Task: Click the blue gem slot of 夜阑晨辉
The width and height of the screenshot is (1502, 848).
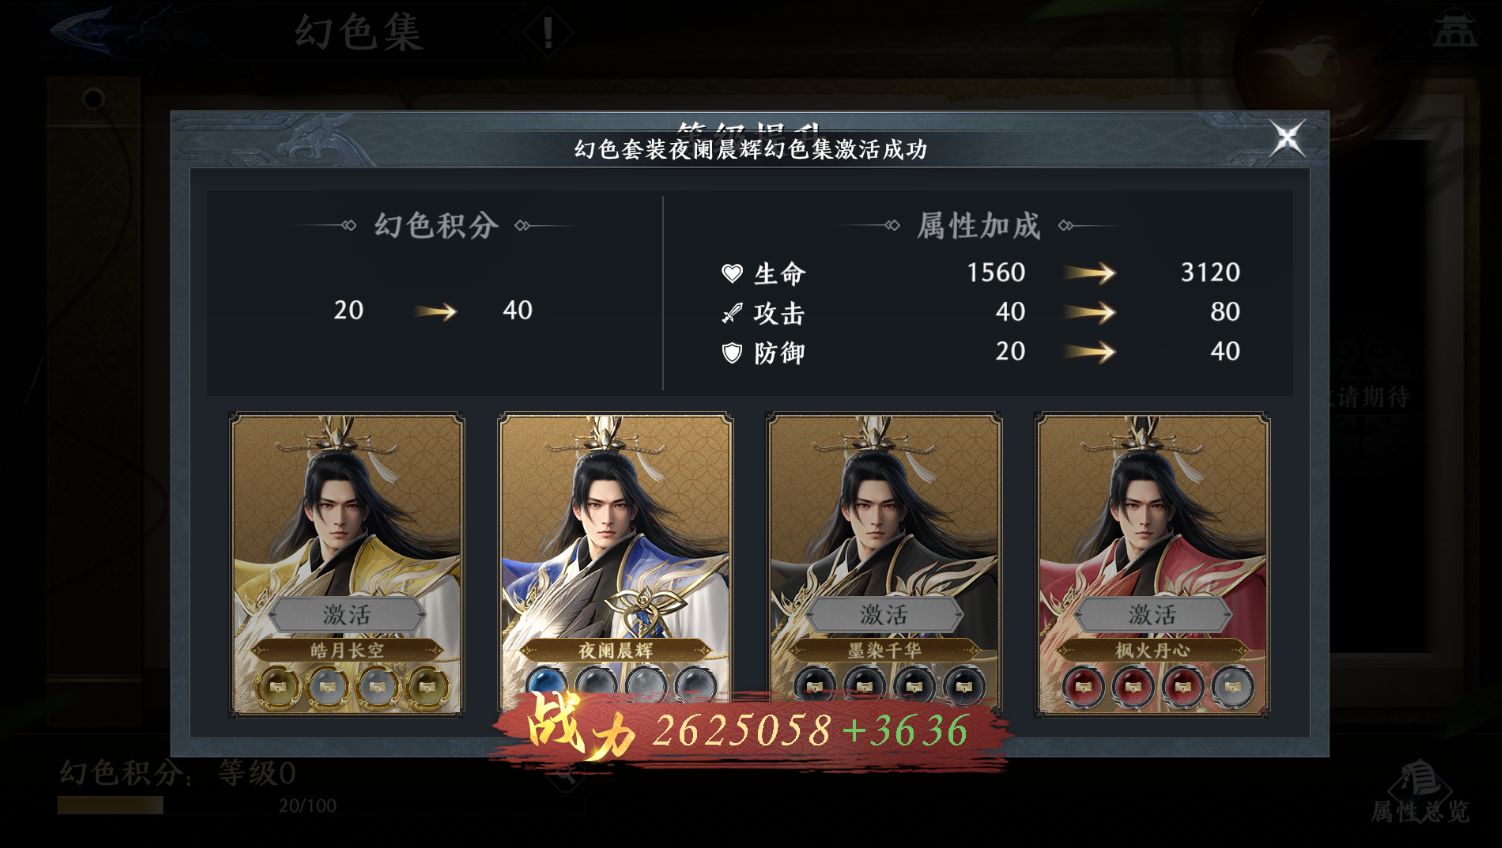Action: pyautogui.click(x=546, y=684)
